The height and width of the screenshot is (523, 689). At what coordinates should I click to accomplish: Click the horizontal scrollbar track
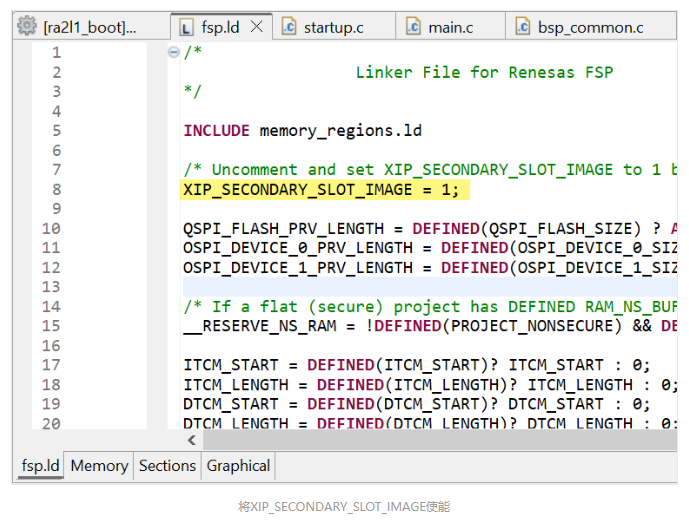439,440
